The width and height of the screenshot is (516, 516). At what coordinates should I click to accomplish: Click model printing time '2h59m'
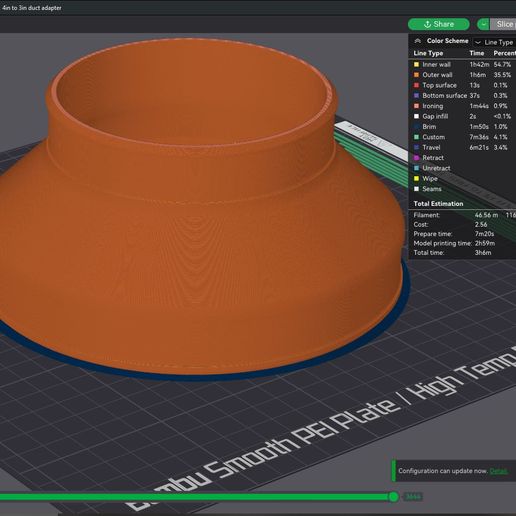click(485, 243)
